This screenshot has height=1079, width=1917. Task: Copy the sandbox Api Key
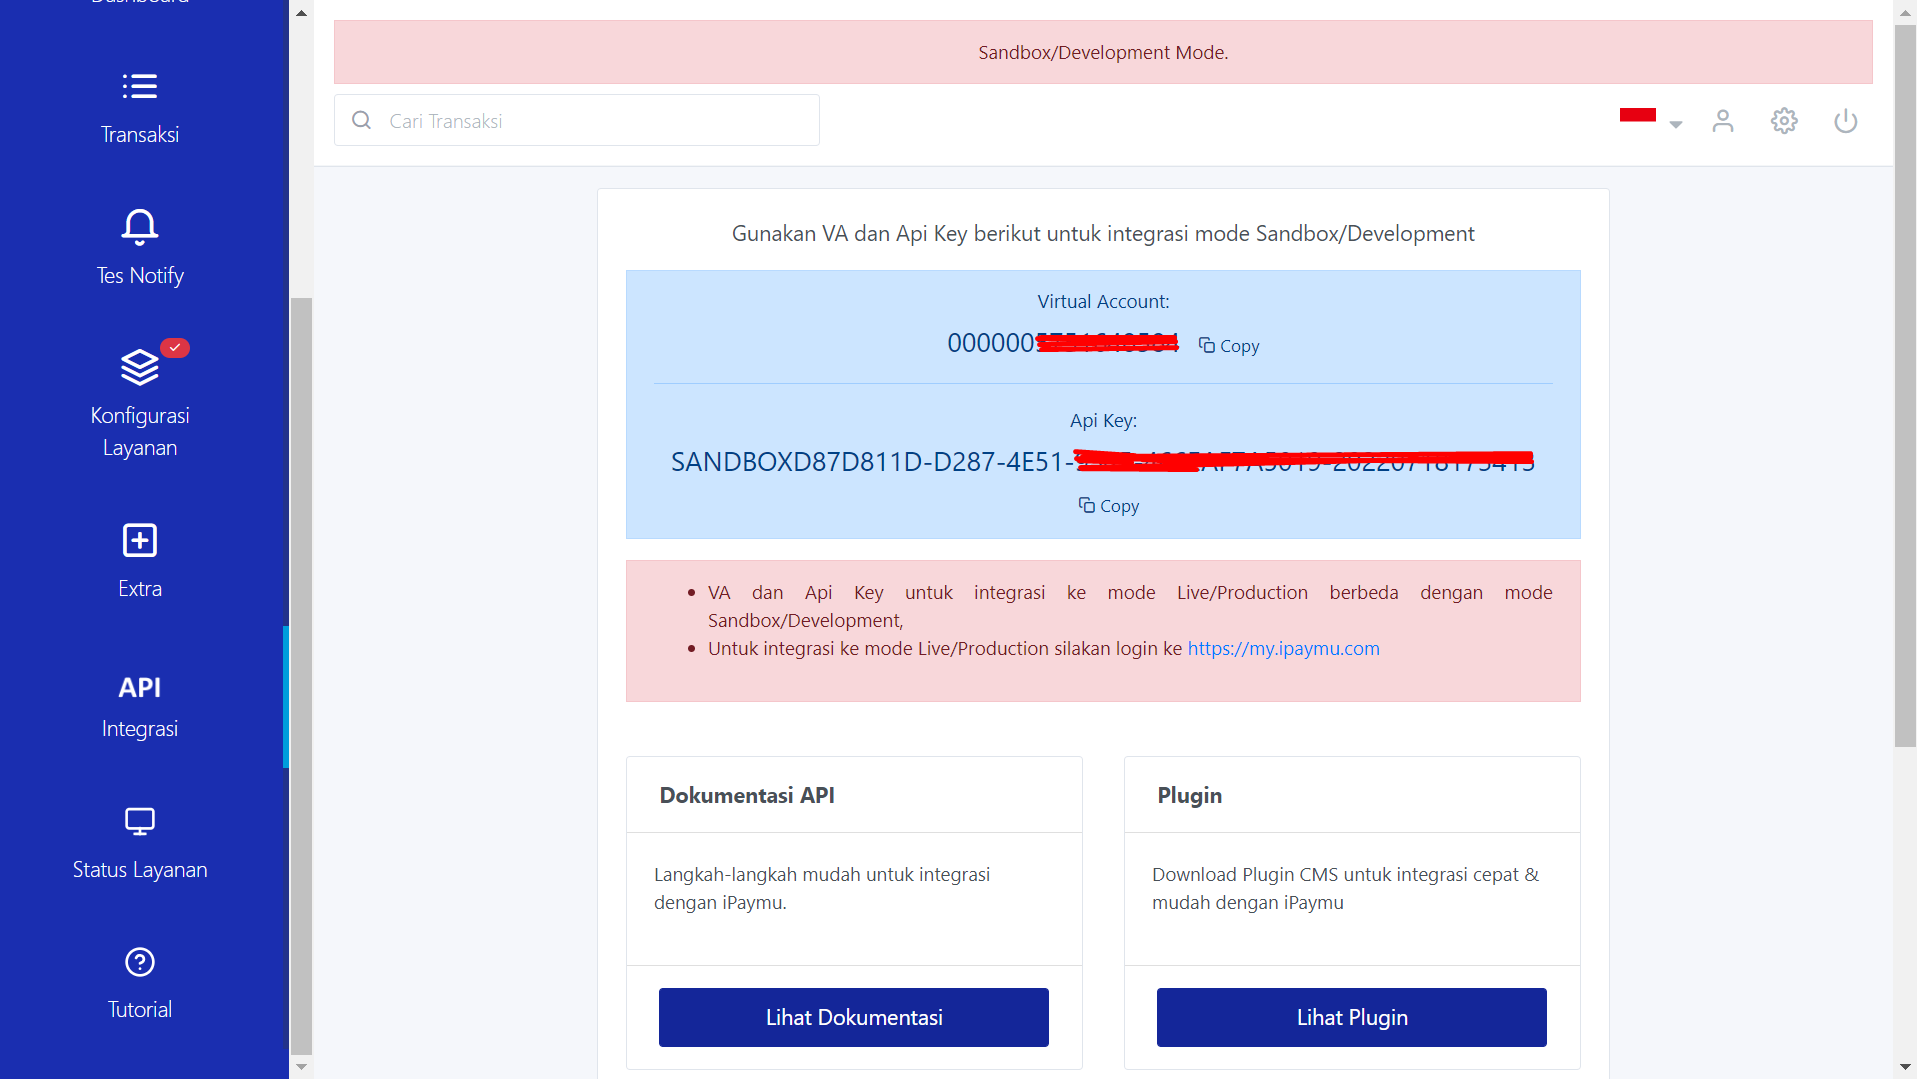click(1109, 506)
